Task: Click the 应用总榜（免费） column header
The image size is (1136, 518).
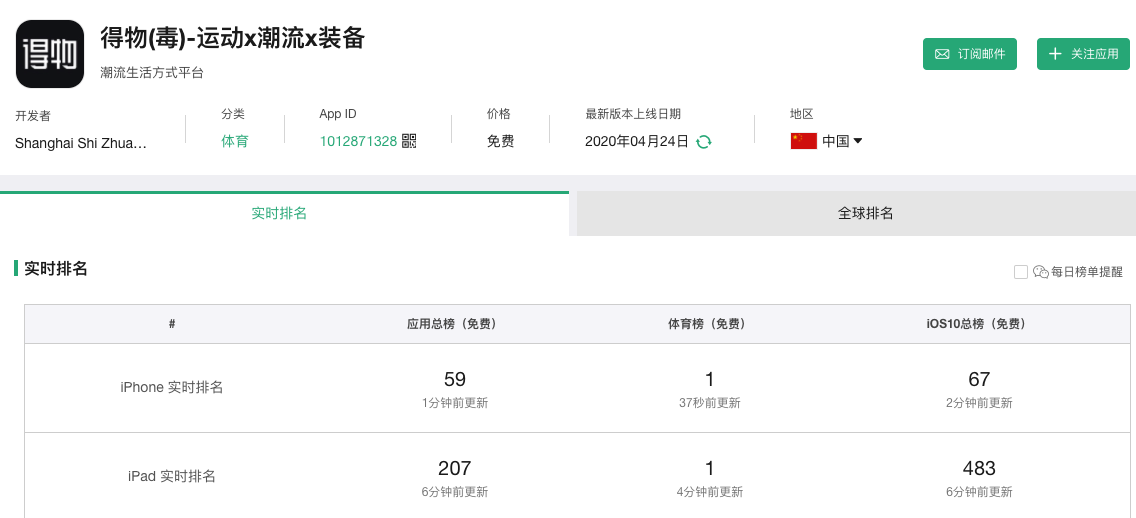Action: pyautogui.click(x=451, y=324)
